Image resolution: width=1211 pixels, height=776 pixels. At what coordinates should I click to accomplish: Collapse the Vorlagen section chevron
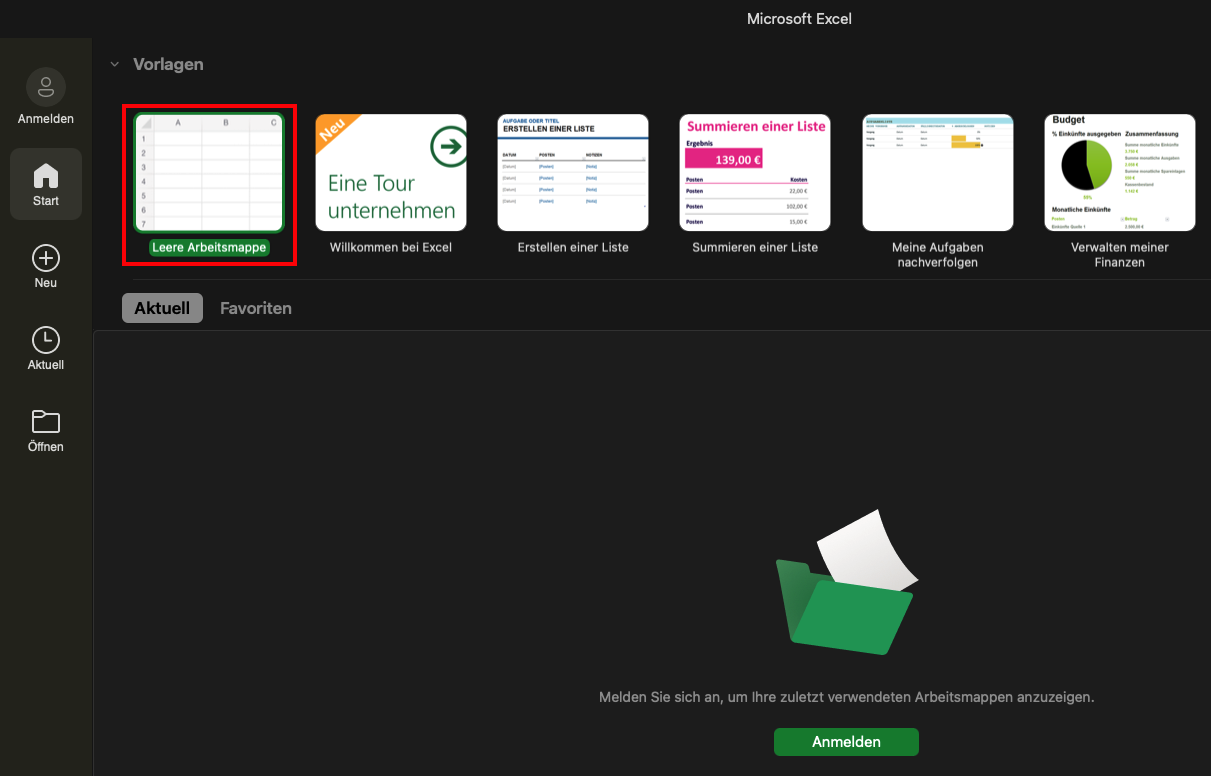[115, 65]
